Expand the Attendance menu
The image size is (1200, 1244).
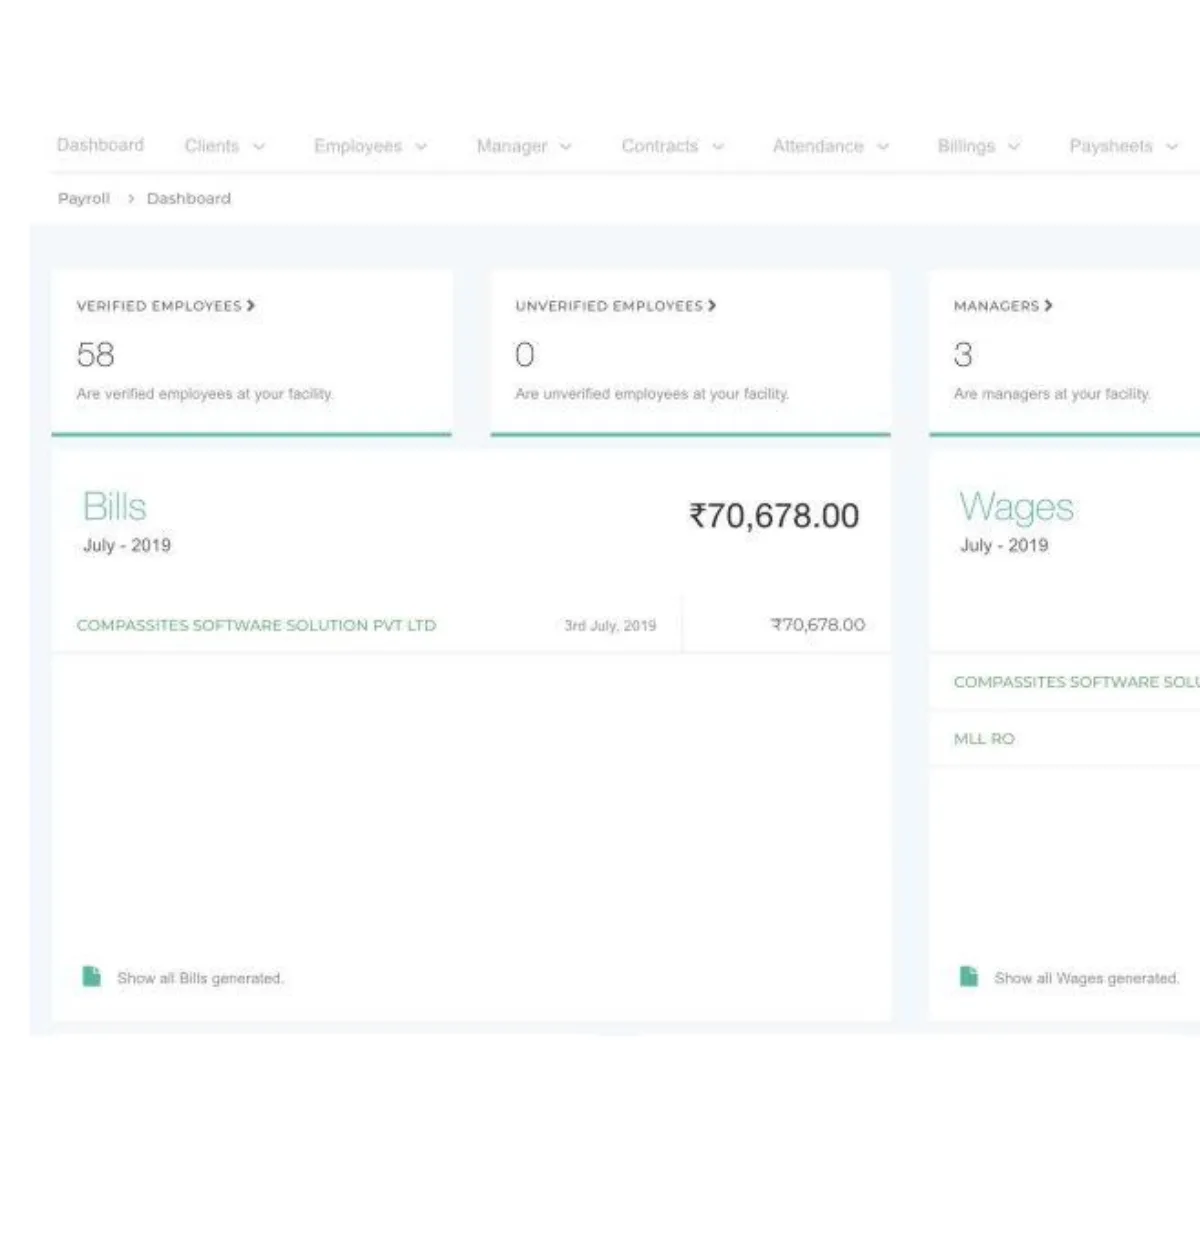pos(829,146)
